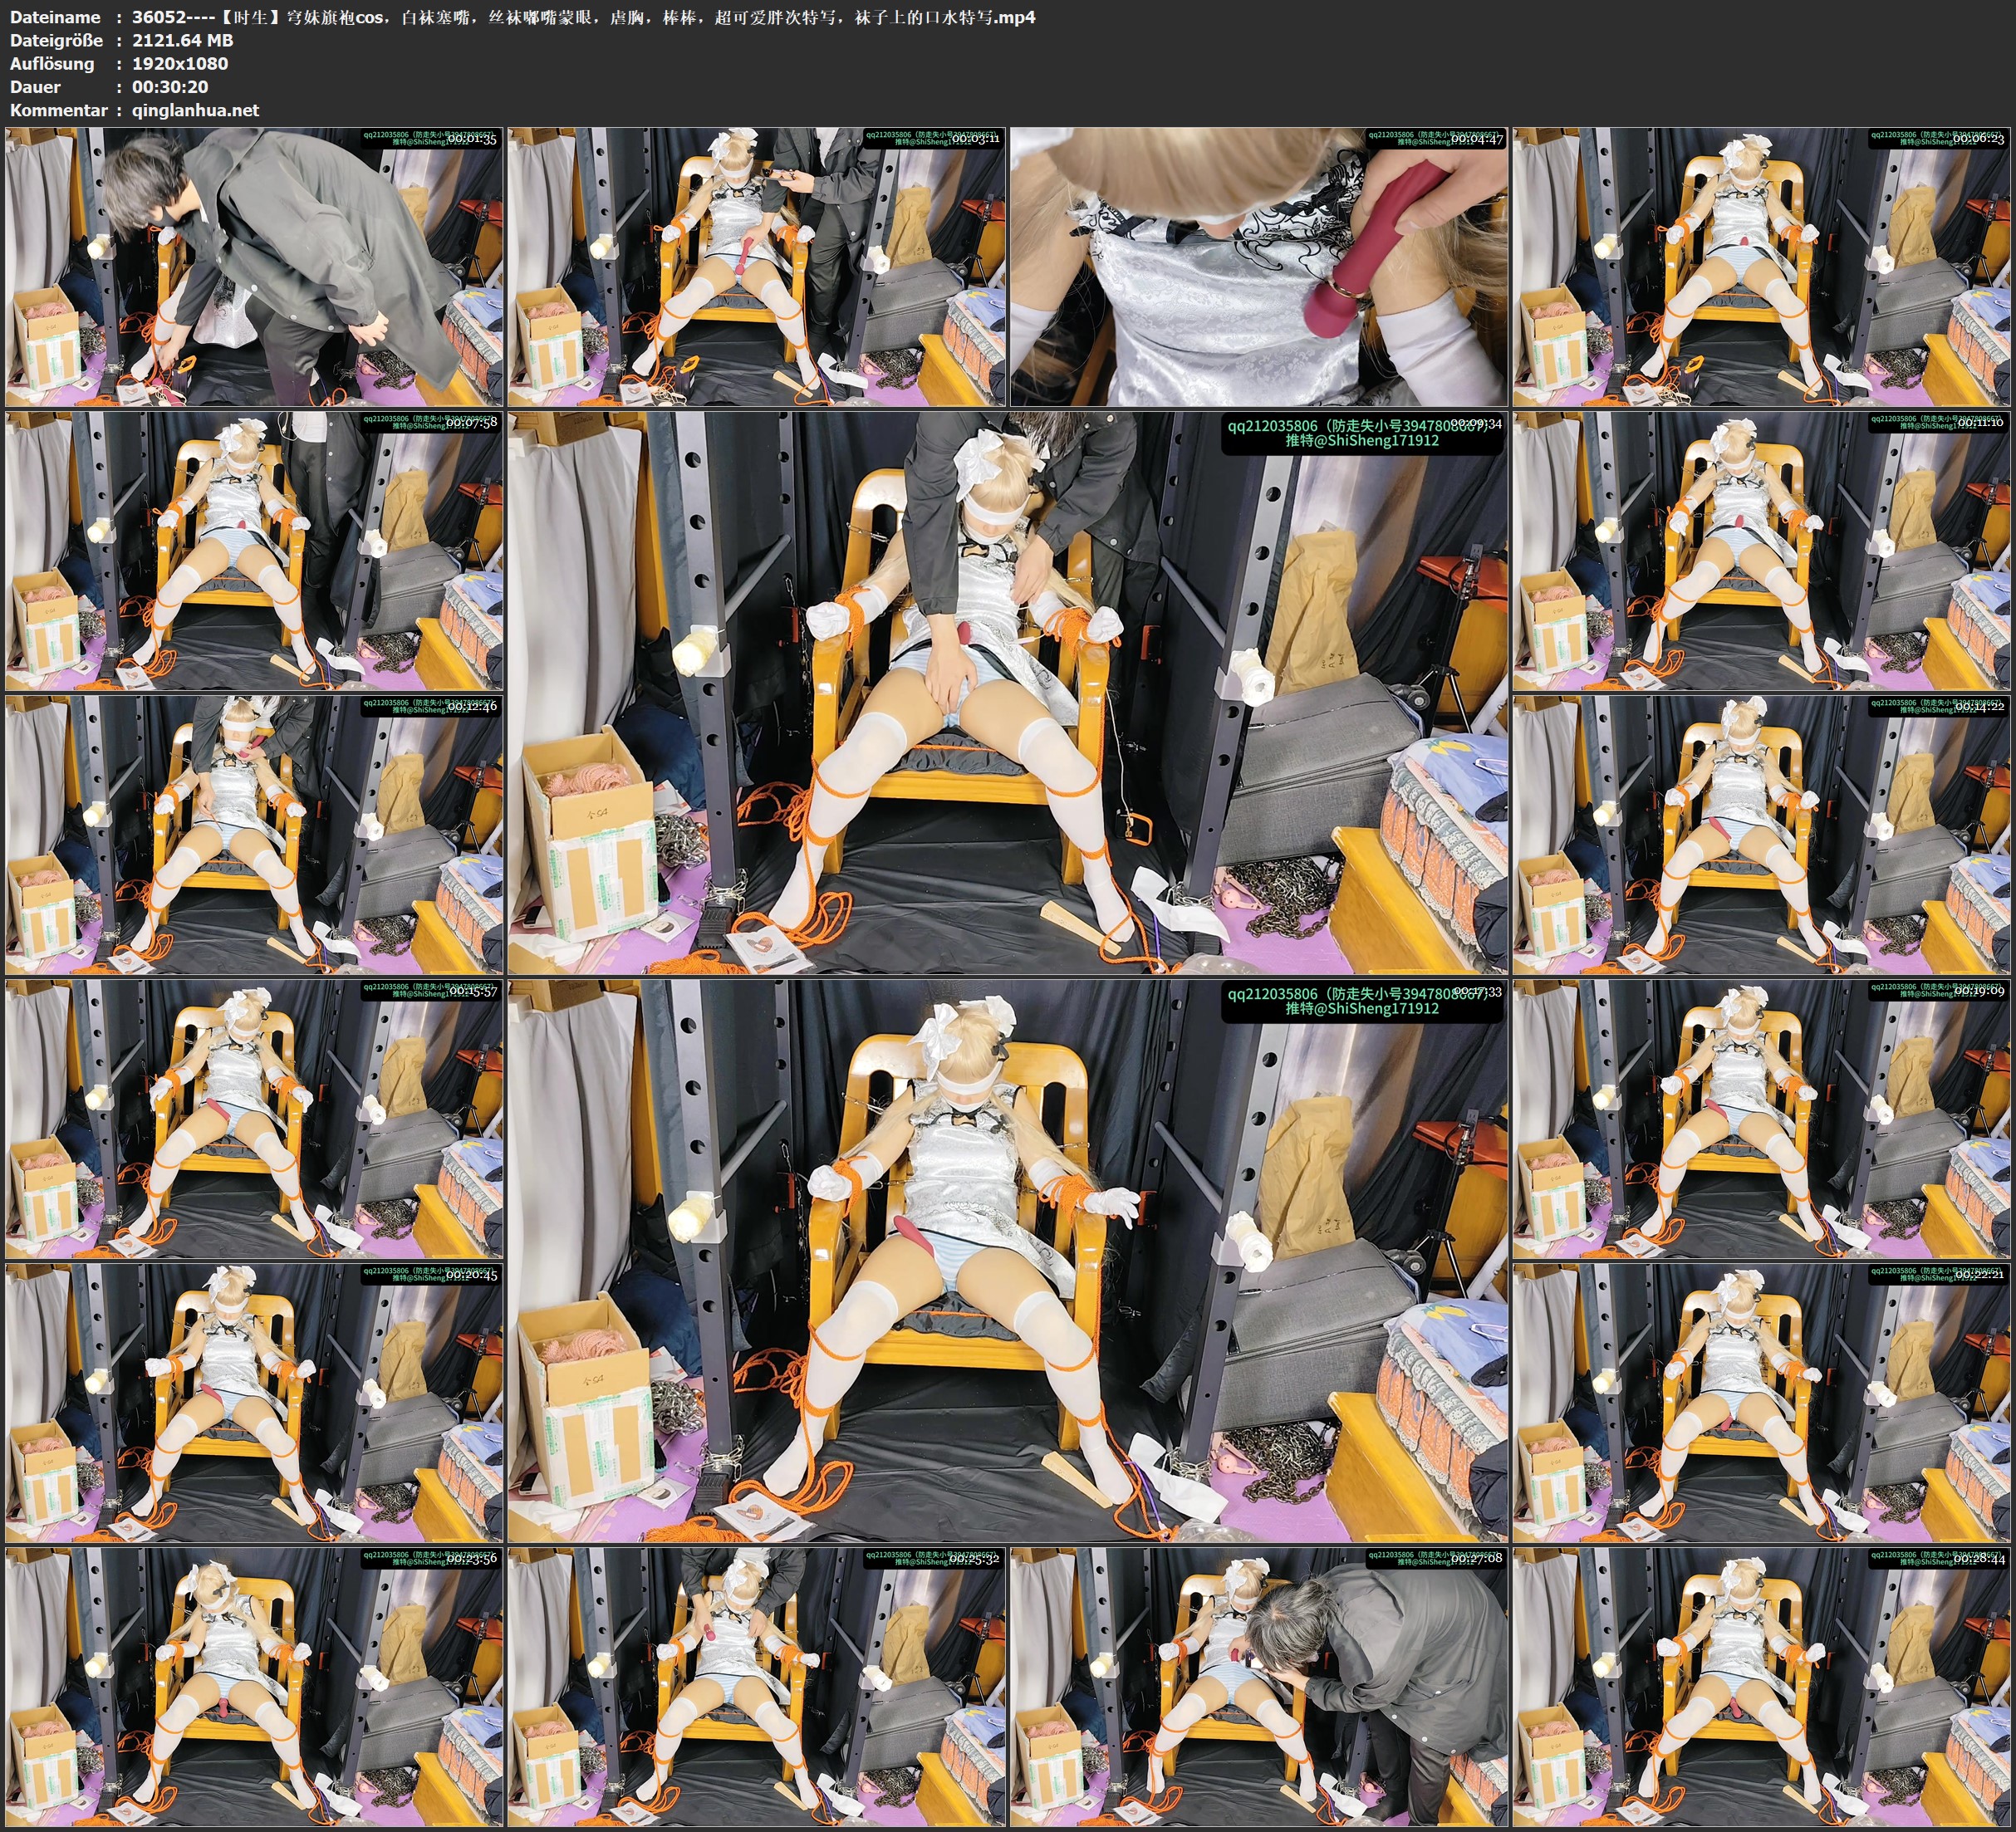Open the thumbnail timestamped 00:15:57
2016x1832 pixels.
click(x=254, y=1119)
